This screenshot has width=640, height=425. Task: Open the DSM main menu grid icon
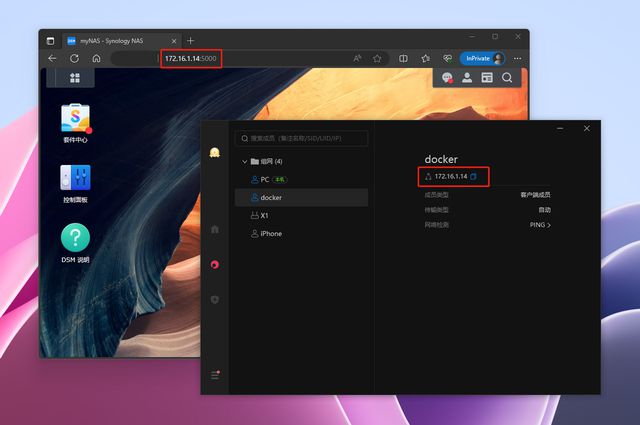point(75,77)
